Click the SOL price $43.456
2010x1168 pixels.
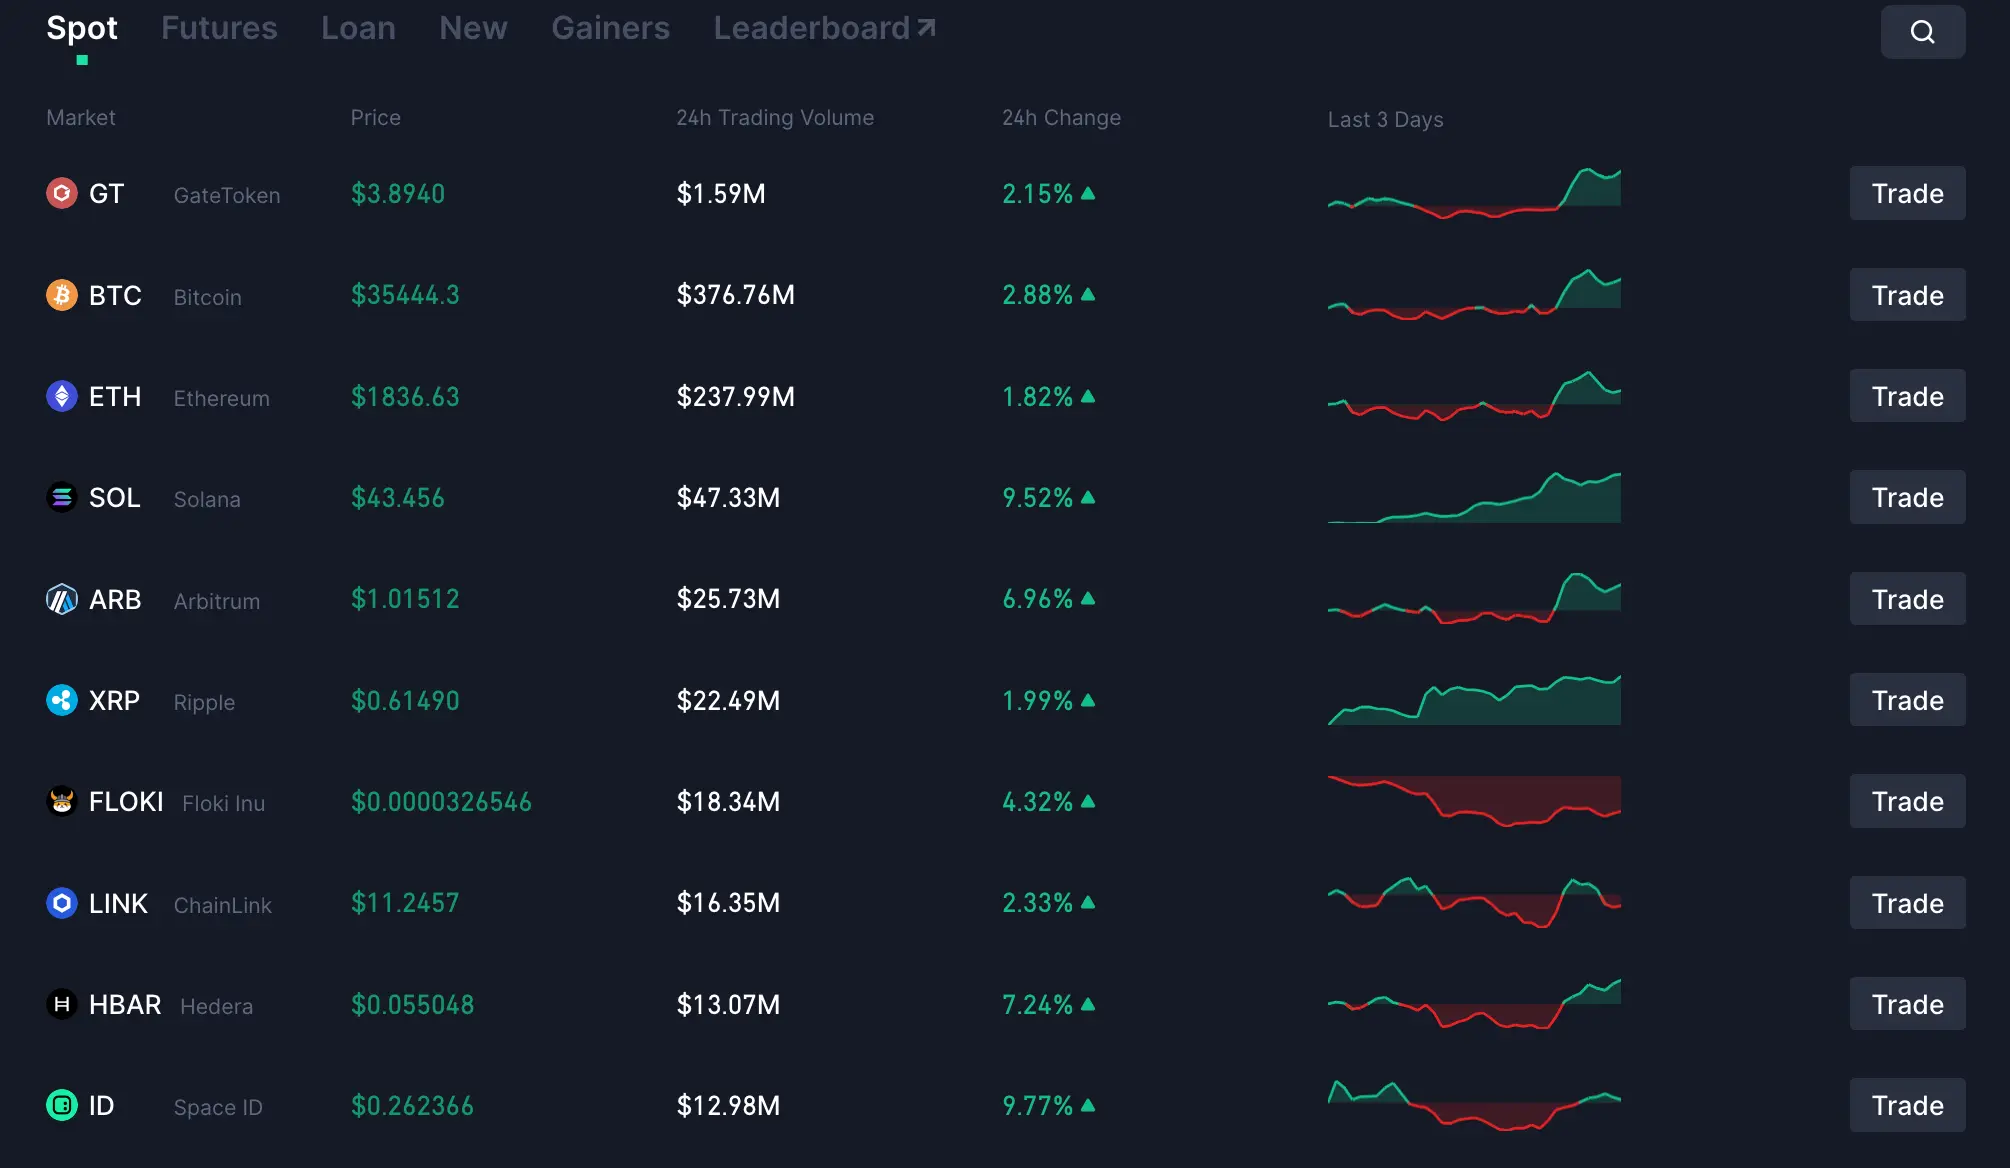point(398,498)
